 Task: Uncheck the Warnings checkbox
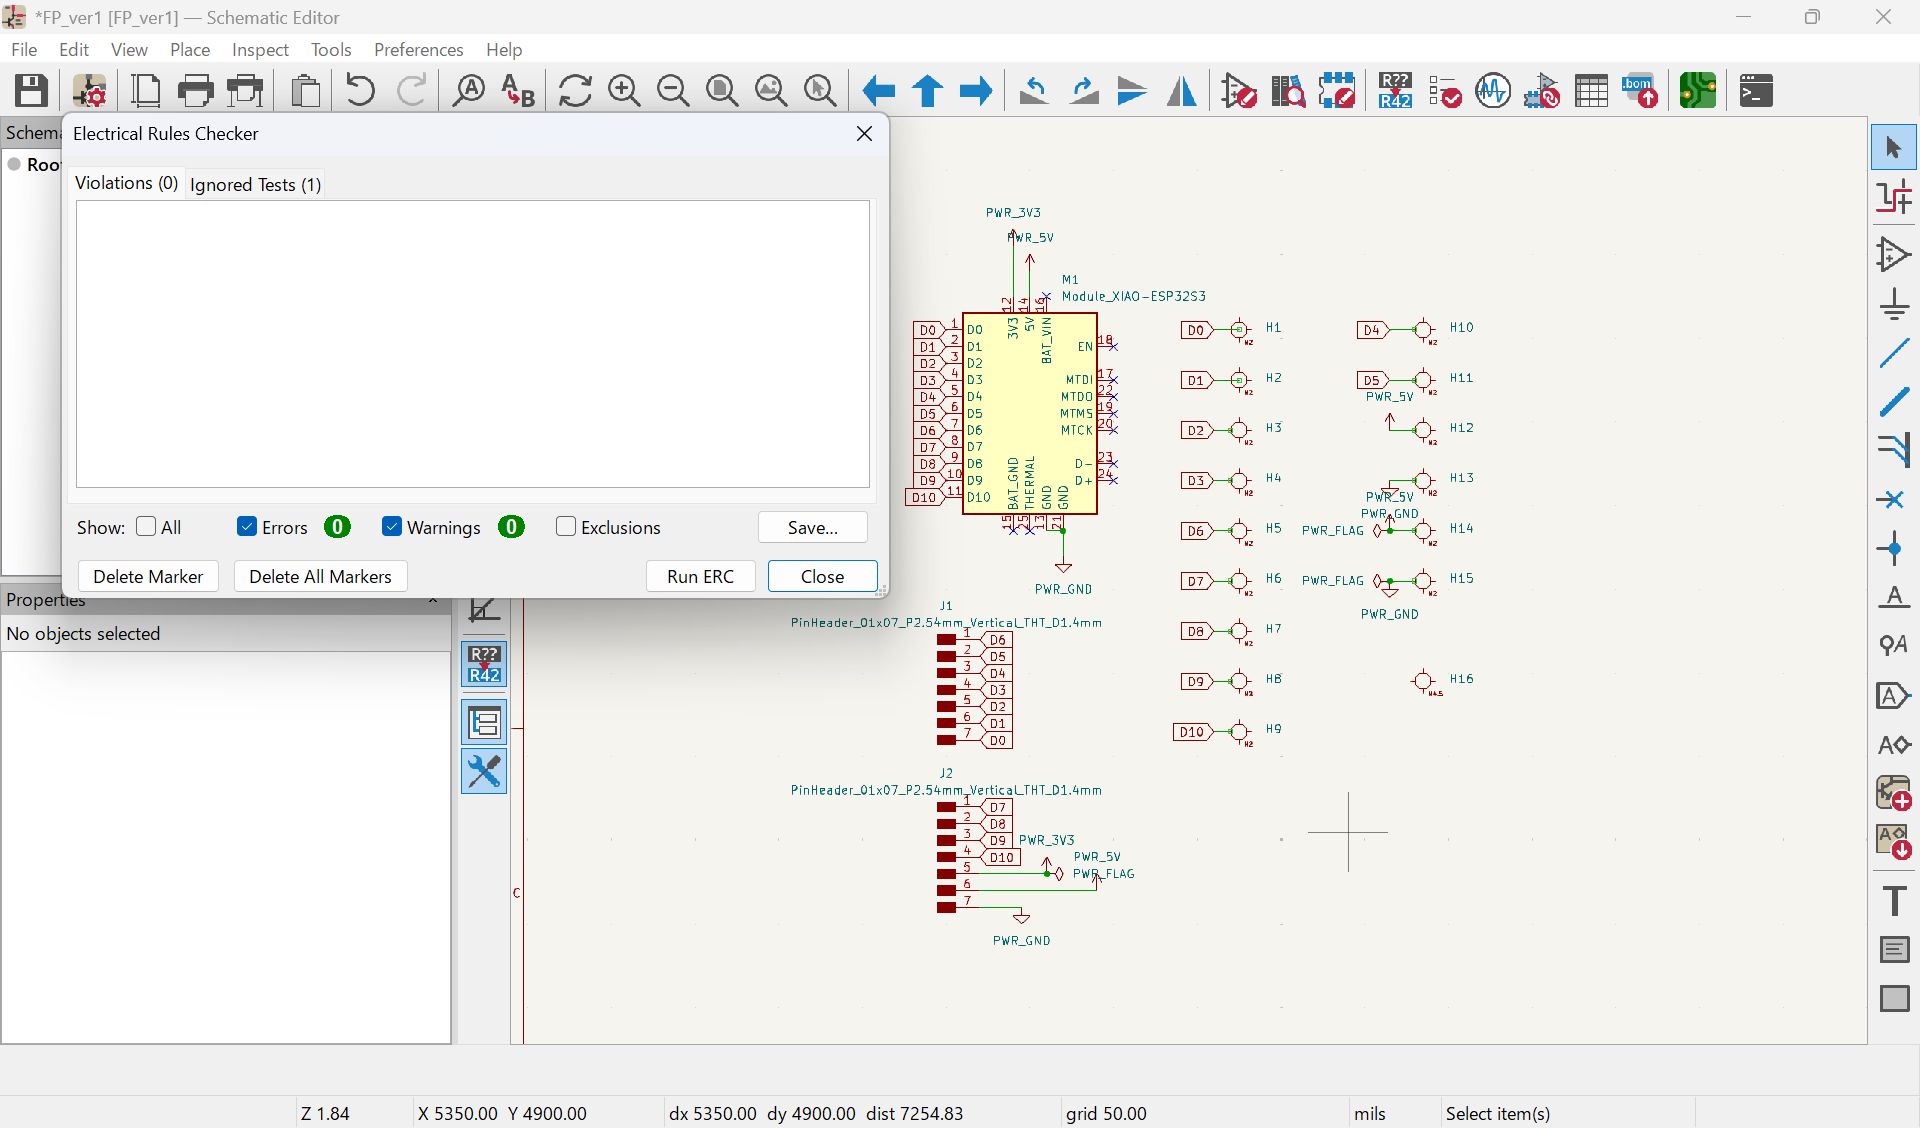(x=392, y=527)
